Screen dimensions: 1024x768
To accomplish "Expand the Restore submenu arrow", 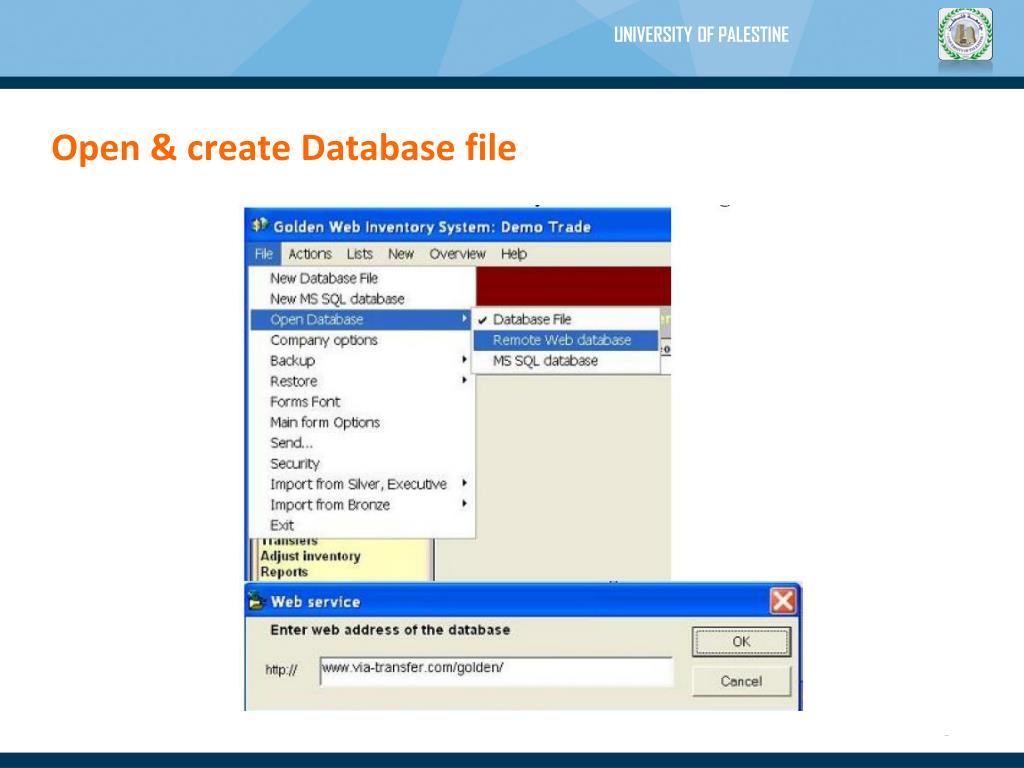I will click(464, 380).
